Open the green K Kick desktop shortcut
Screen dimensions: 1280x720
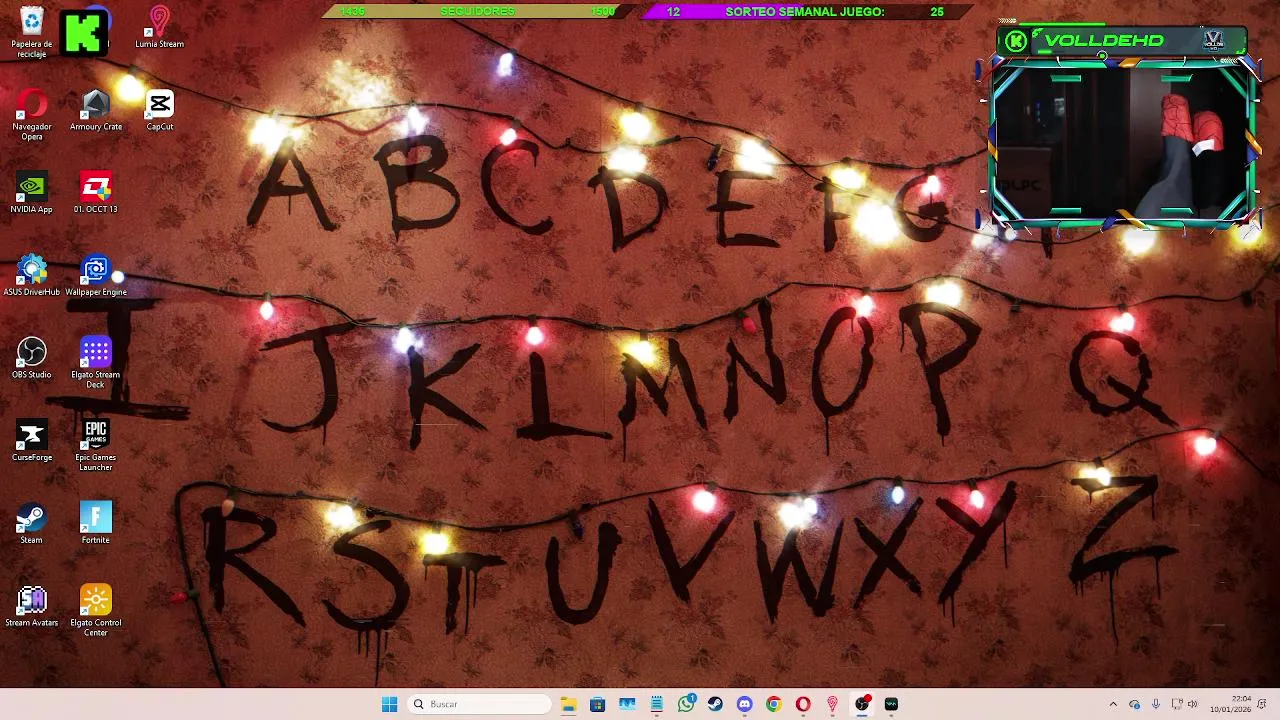84,33
